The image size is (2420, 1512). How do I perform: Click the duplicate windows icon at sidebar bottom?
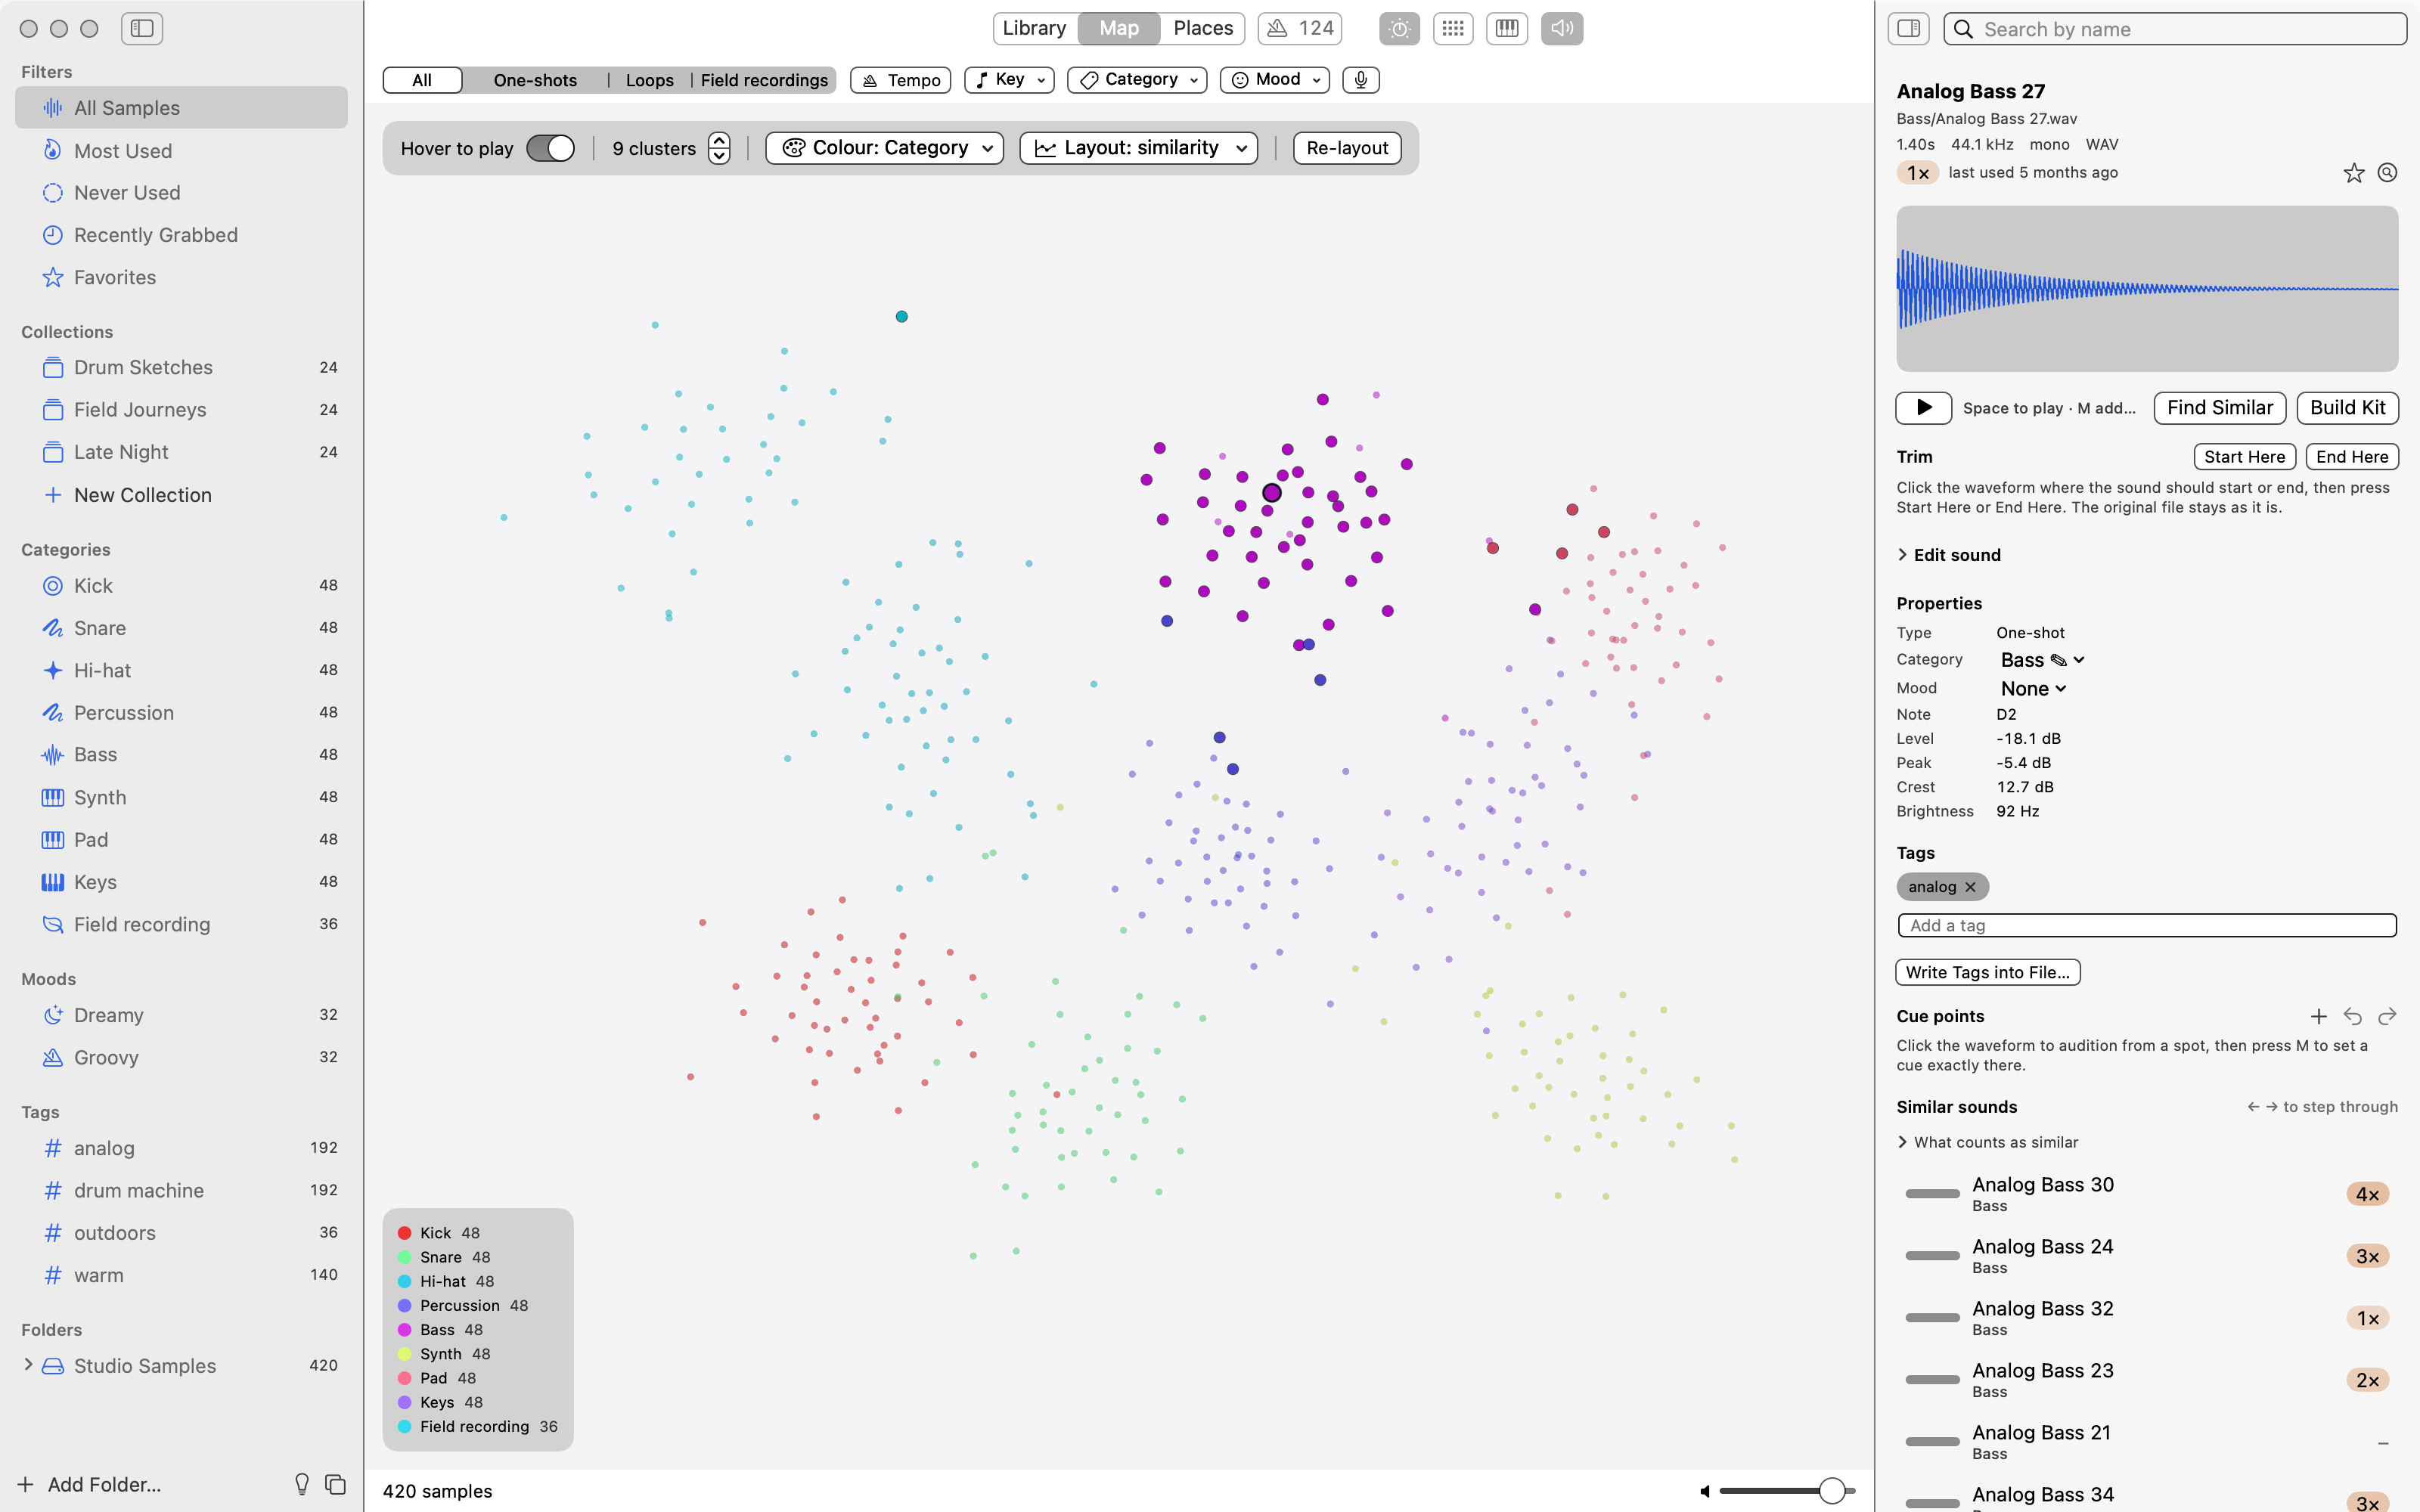click(336, 1484)
